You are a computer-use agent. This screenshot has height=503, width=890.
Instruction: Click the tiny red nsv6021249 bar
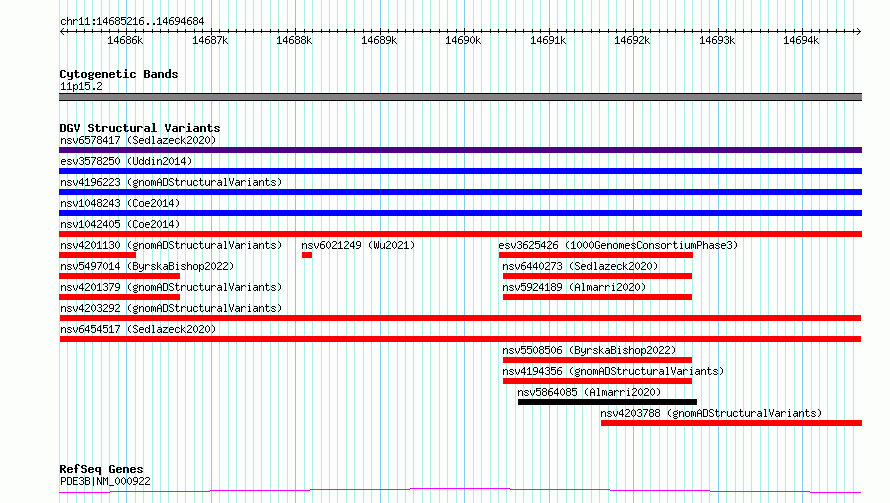pyautogui.click(x=307, y=255)
